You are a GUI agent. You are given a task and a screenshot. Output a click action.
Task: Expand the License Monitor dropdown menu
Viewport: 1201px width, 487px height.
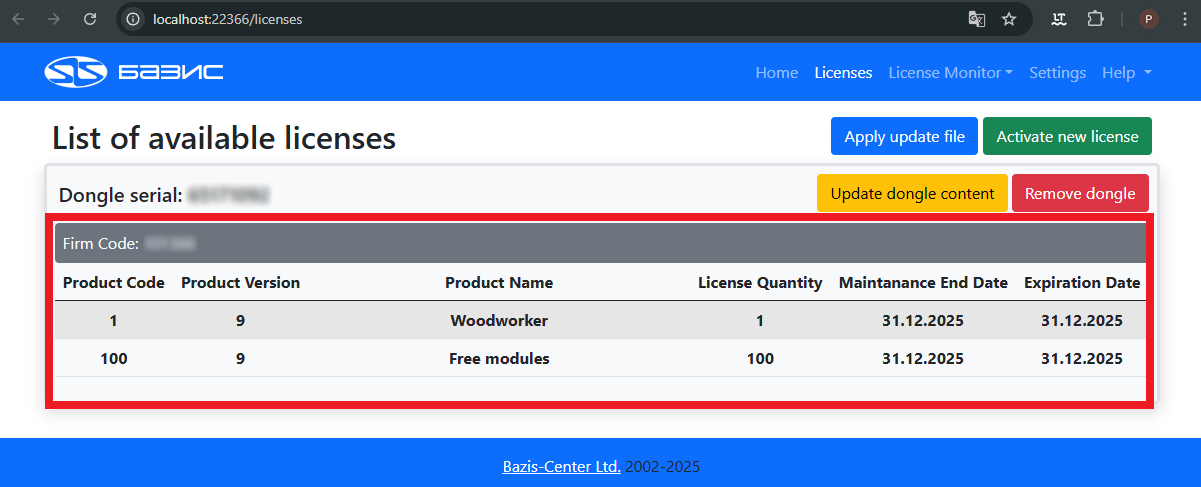pos(950,73)
